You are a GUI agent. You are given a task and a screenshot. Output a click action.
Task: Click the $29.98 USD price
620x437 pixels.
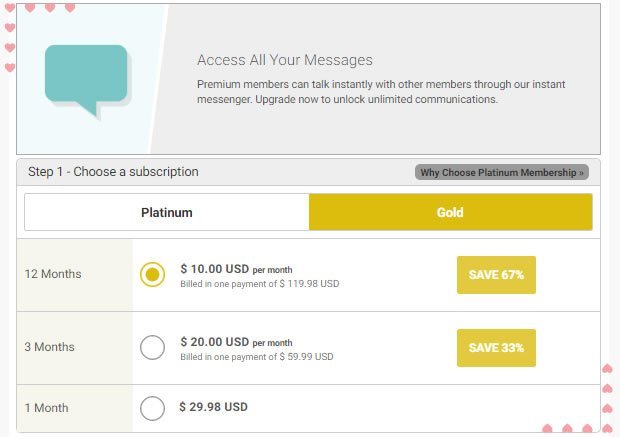click(x=214, y=407)
